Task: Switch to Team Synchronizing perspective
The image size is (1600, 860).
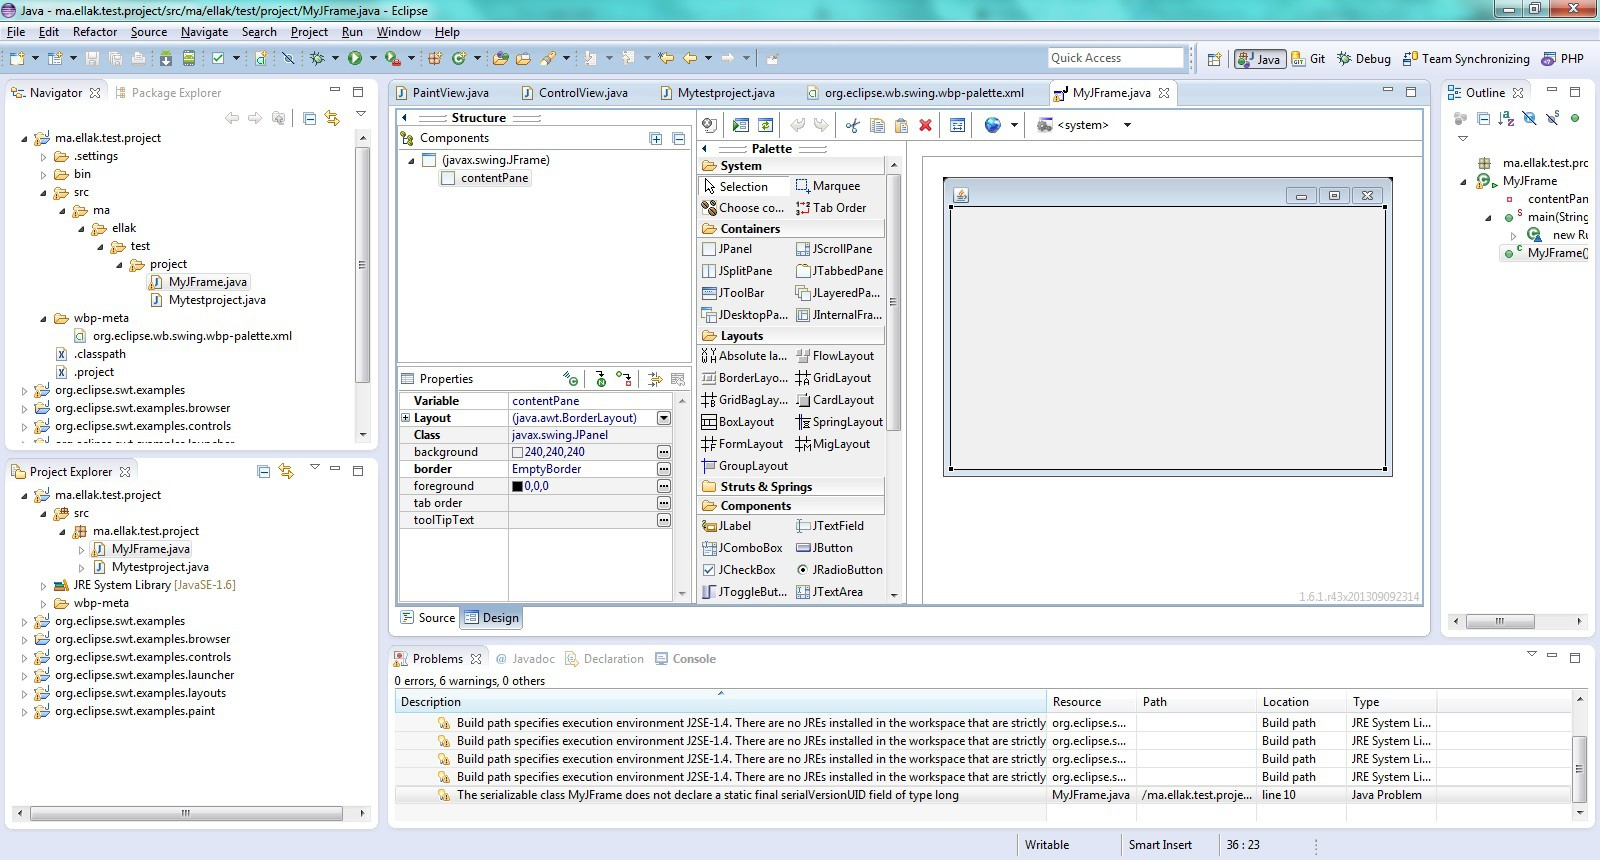Action: [1466, 59]
